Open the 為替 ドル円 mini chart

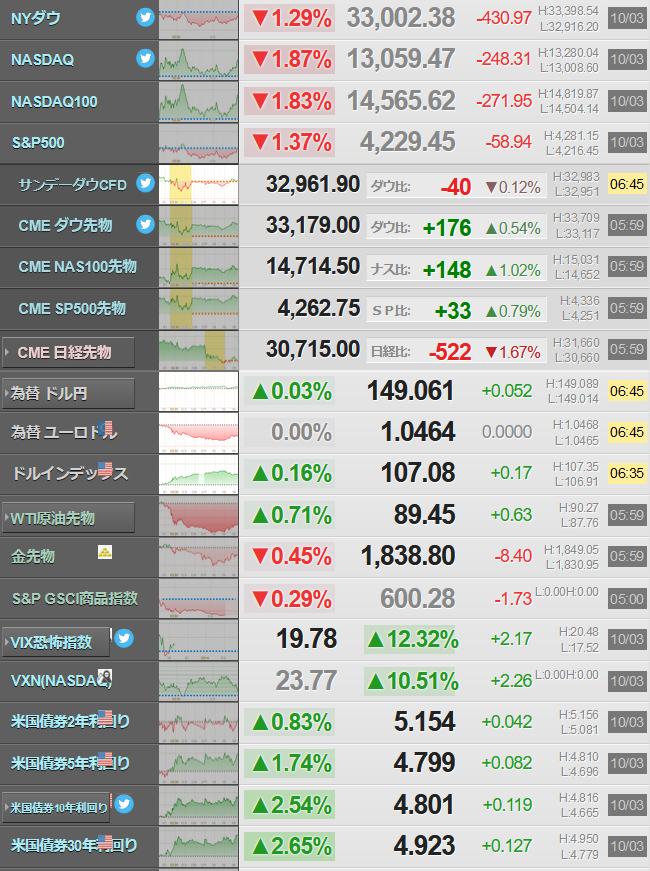[198, 392]
